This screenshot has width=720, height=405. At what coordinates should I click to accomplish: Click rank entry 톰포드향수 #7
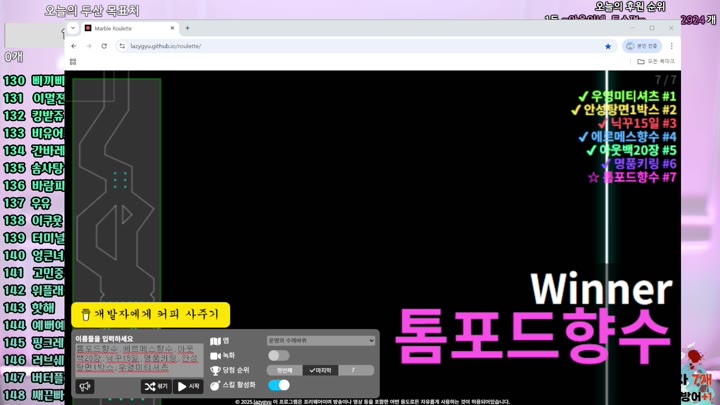[x=632, y=177]
